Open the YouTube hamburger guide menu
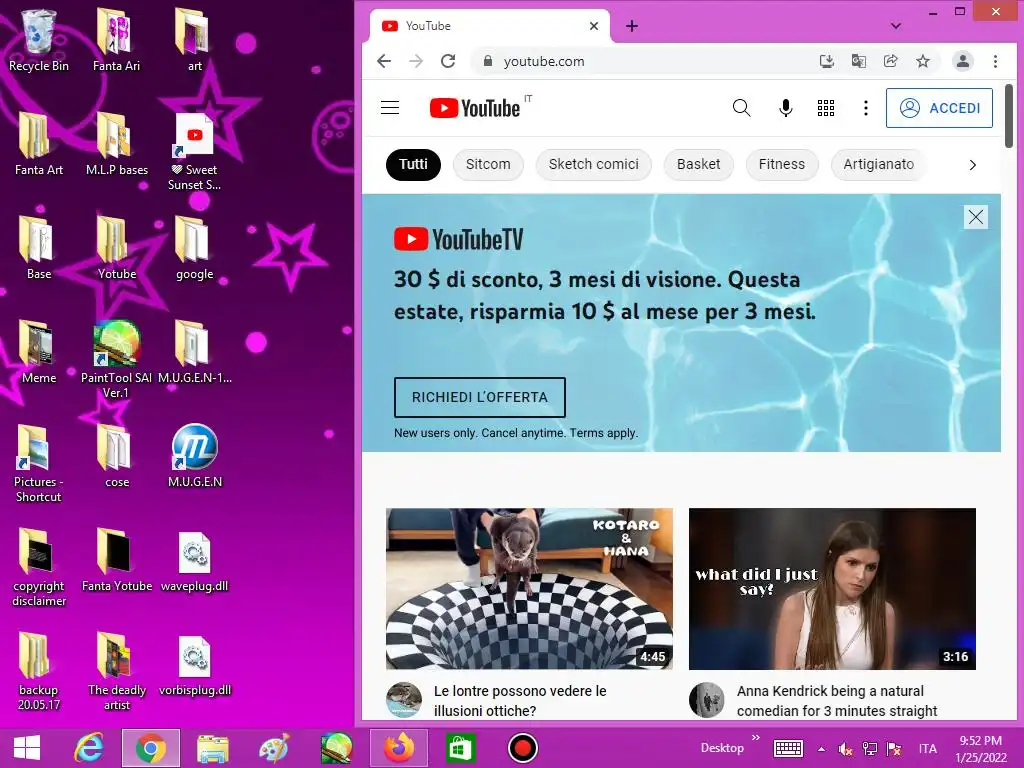1024x768 pixels. tap(390, 108)
